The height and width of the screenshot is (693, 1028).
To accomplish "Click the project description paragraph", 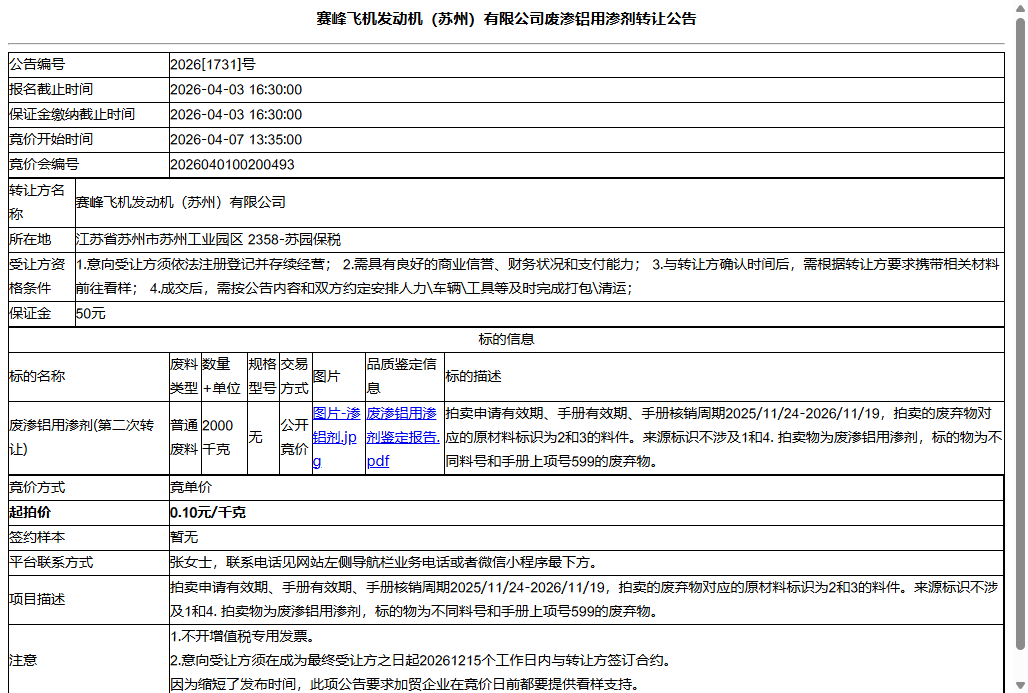I will coord(584,599).
